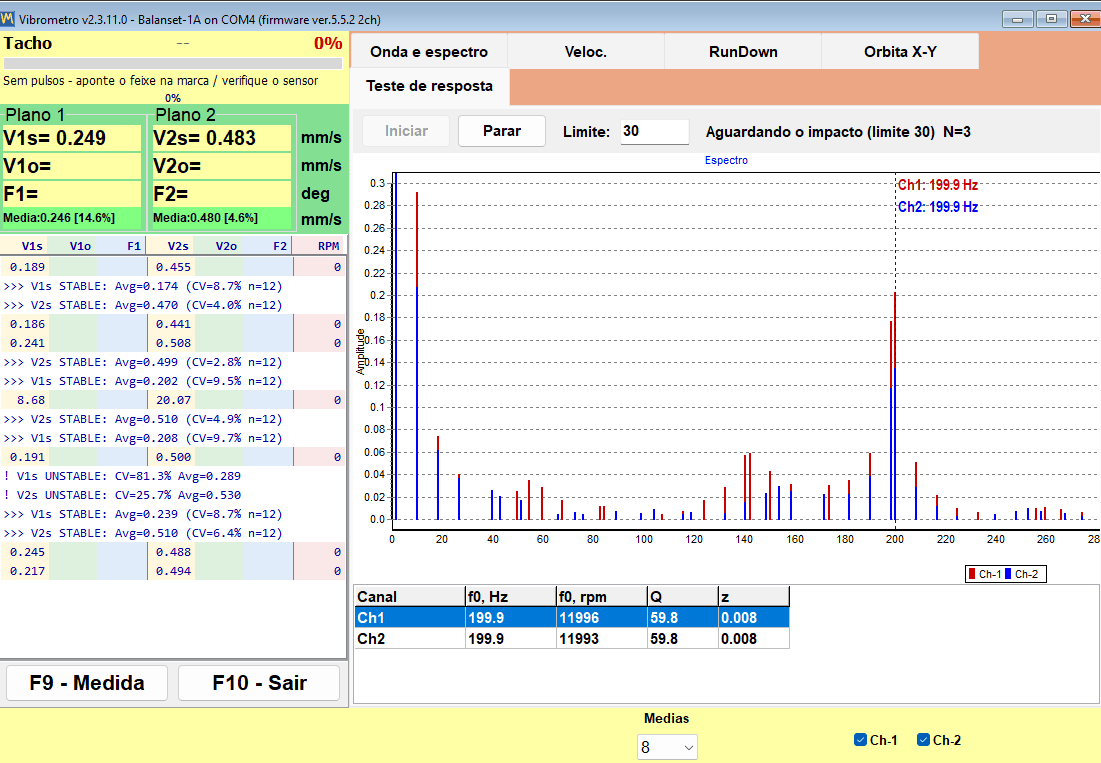
Task: Minimize the Vibrometro window
Action: [1017, 19]
